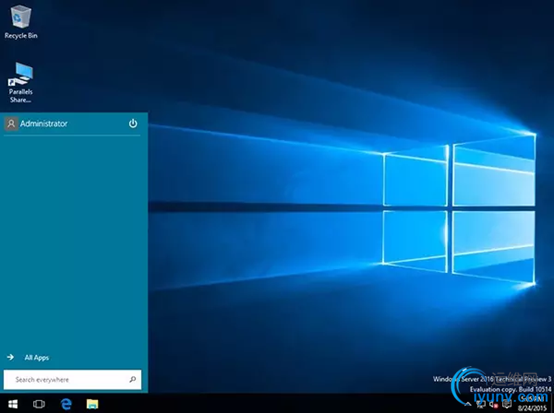Open File Explorer from the taskbar
The image size is (554, 413).
click(x=93, y=404)
